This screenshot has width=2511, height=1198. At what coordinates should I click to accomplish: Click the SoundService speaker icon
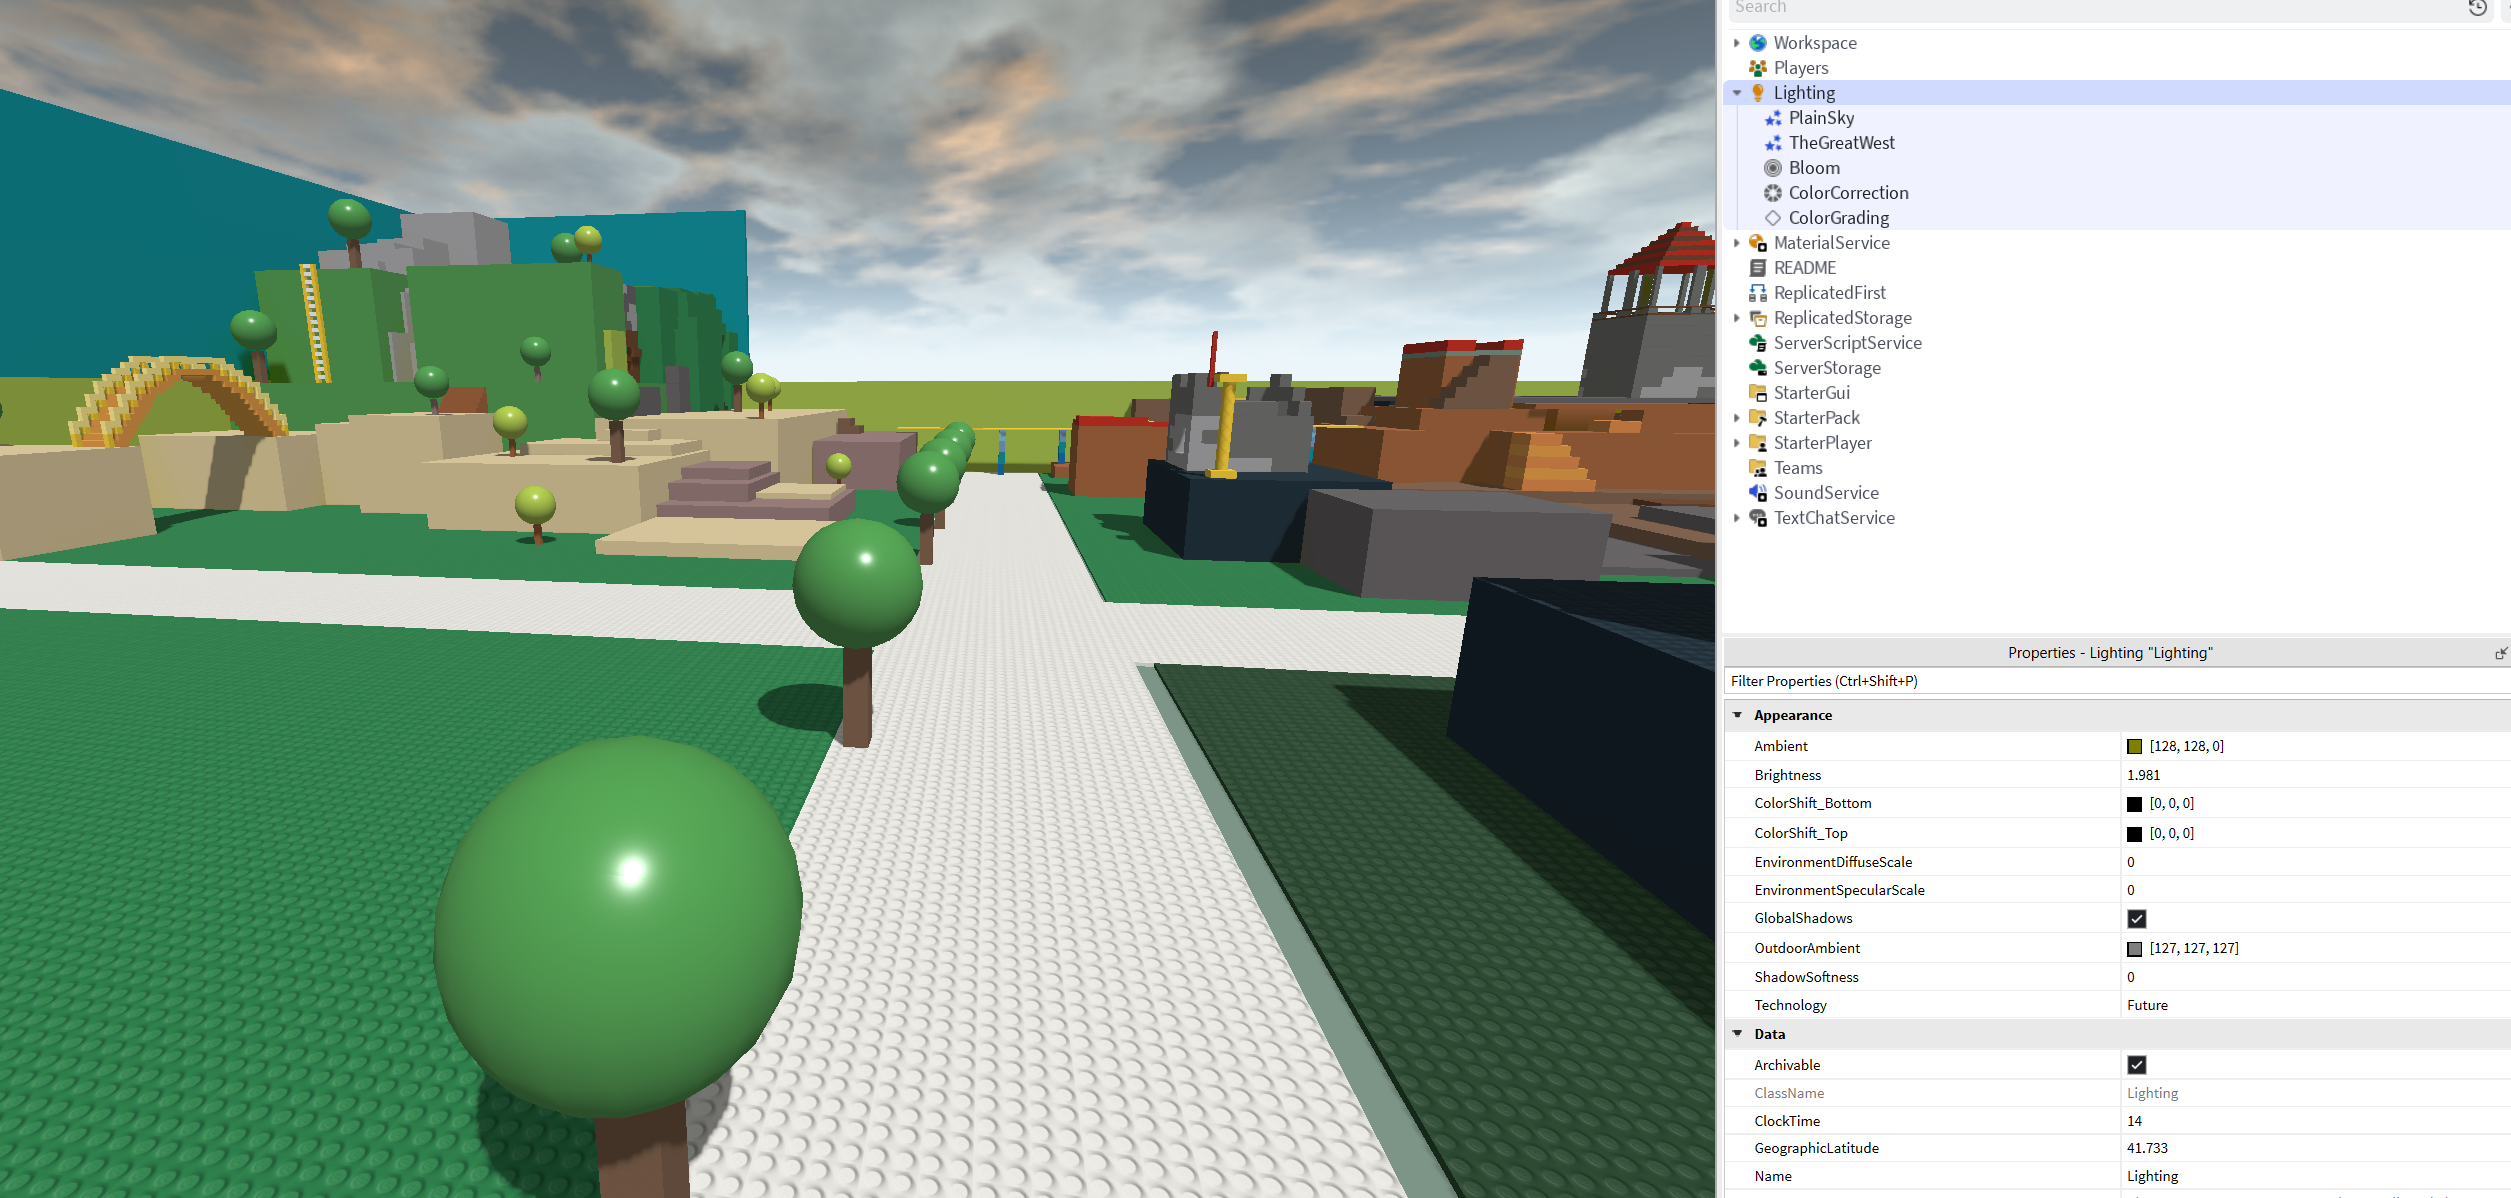coord(1757,493)
